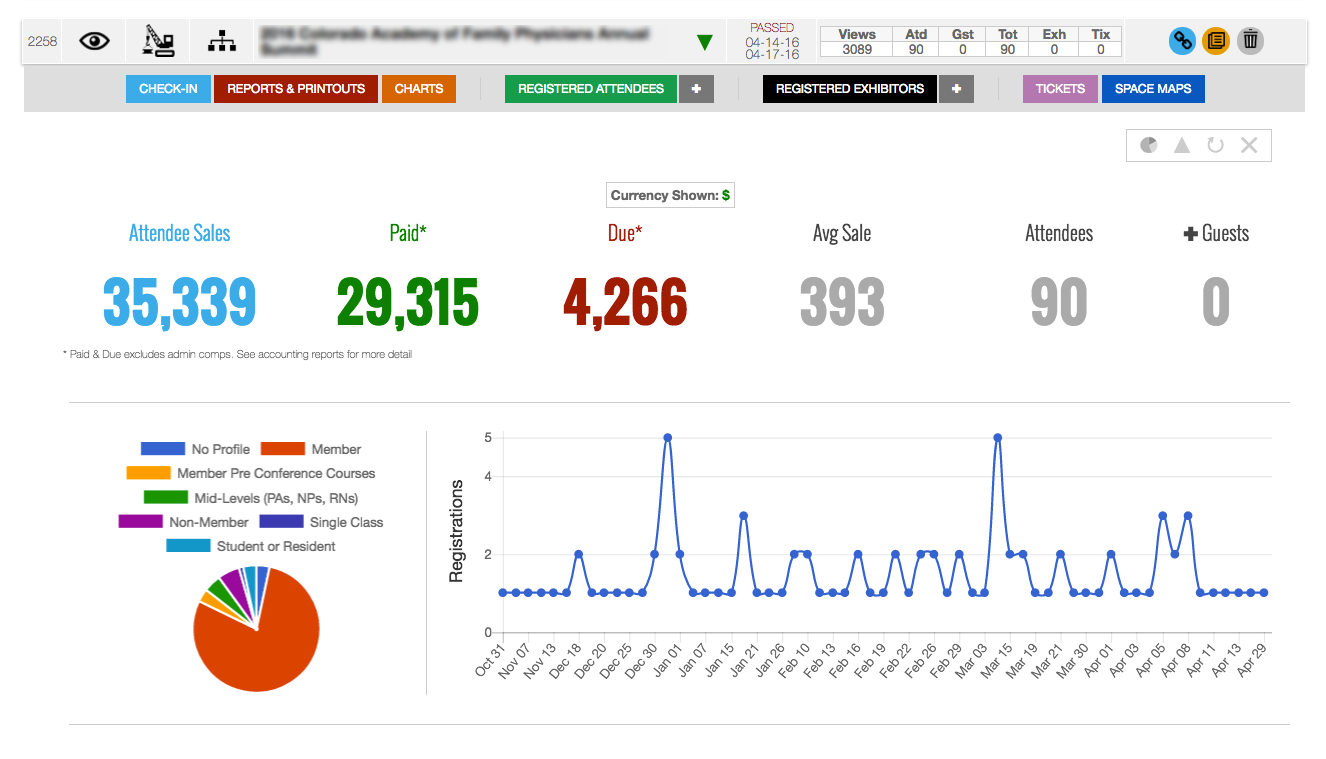Click the gray pie chart icon
Viewport: 1326px width, 759px height.
[x=1149, y=145]
